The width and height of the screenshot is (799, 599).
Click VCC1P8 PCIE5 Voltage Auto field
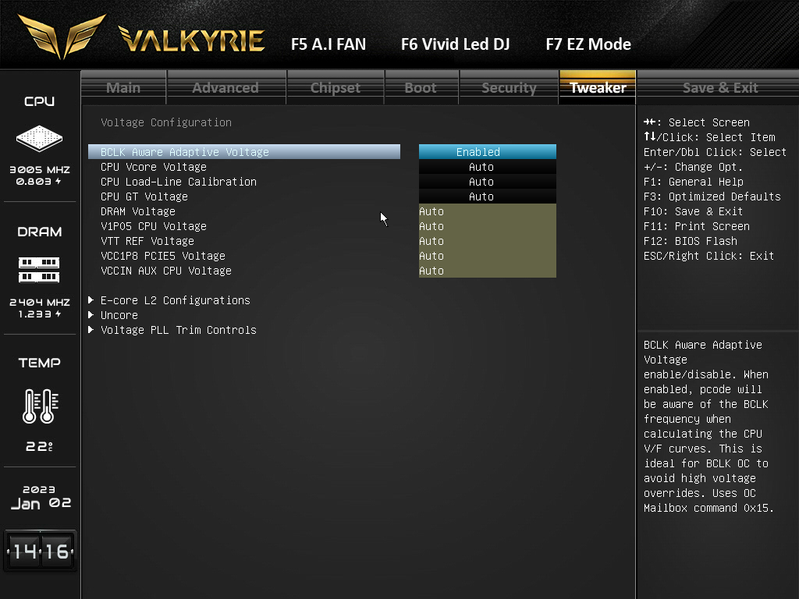point(487,256)
